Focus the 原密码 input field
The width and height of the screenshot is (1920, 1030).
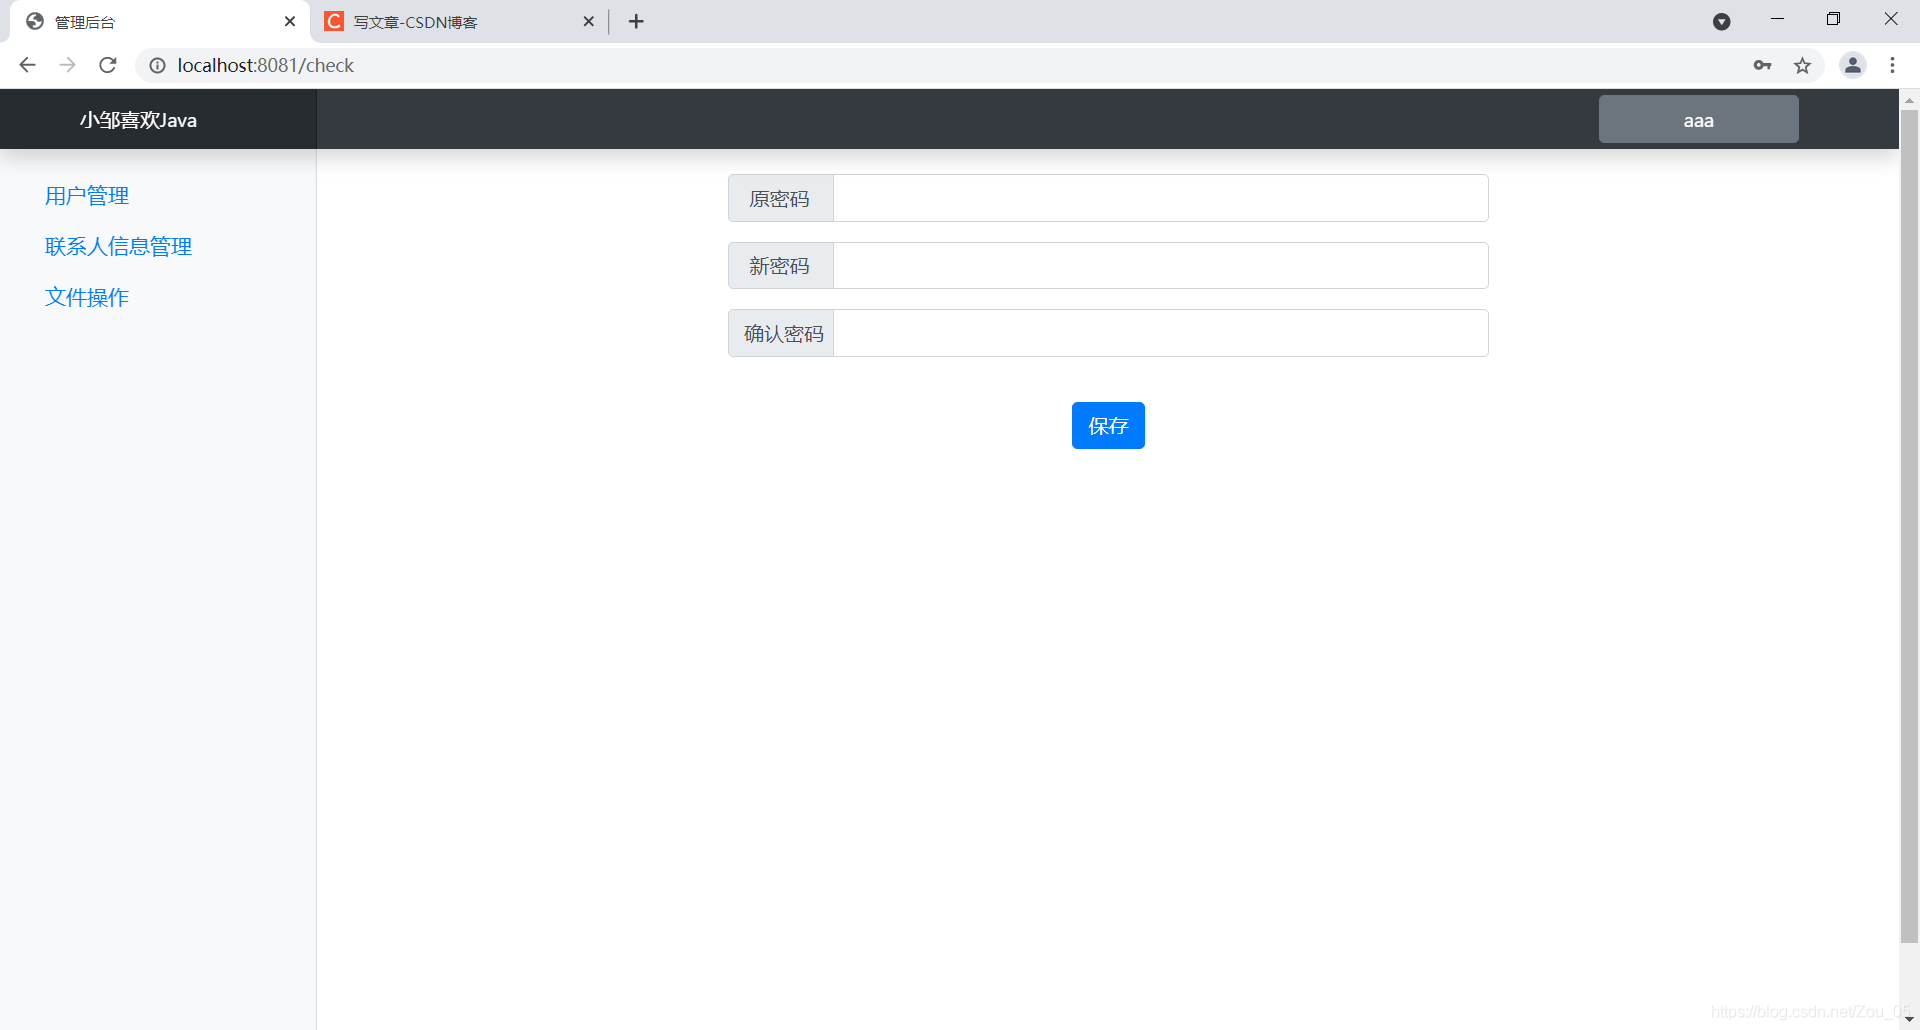pos(1160,198)
